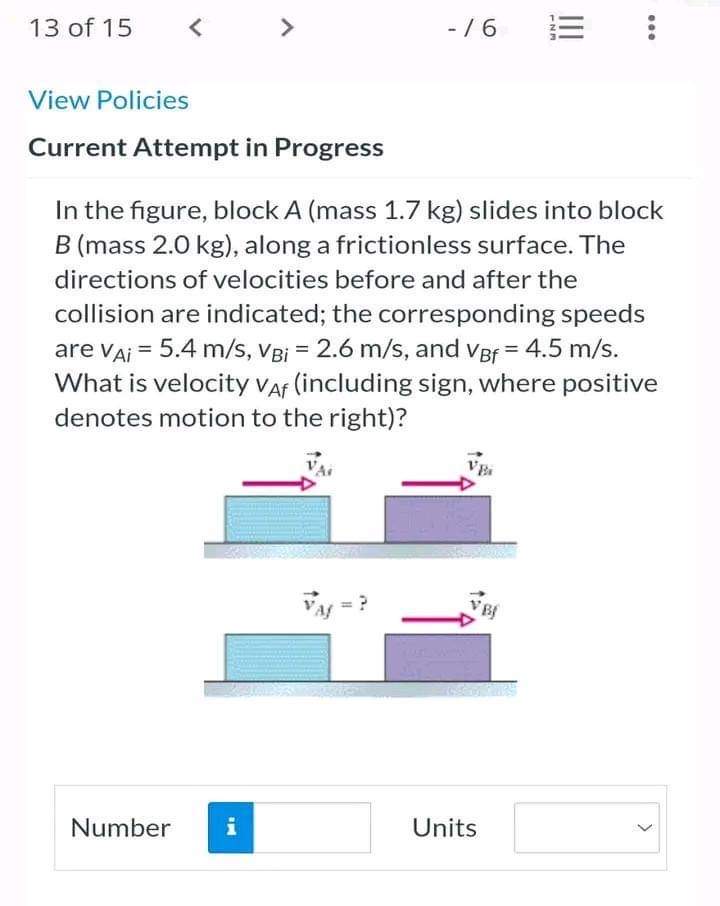Click the block A velocity arrow vAi
The width and height of the screenshot is (720, 906).
270,482
